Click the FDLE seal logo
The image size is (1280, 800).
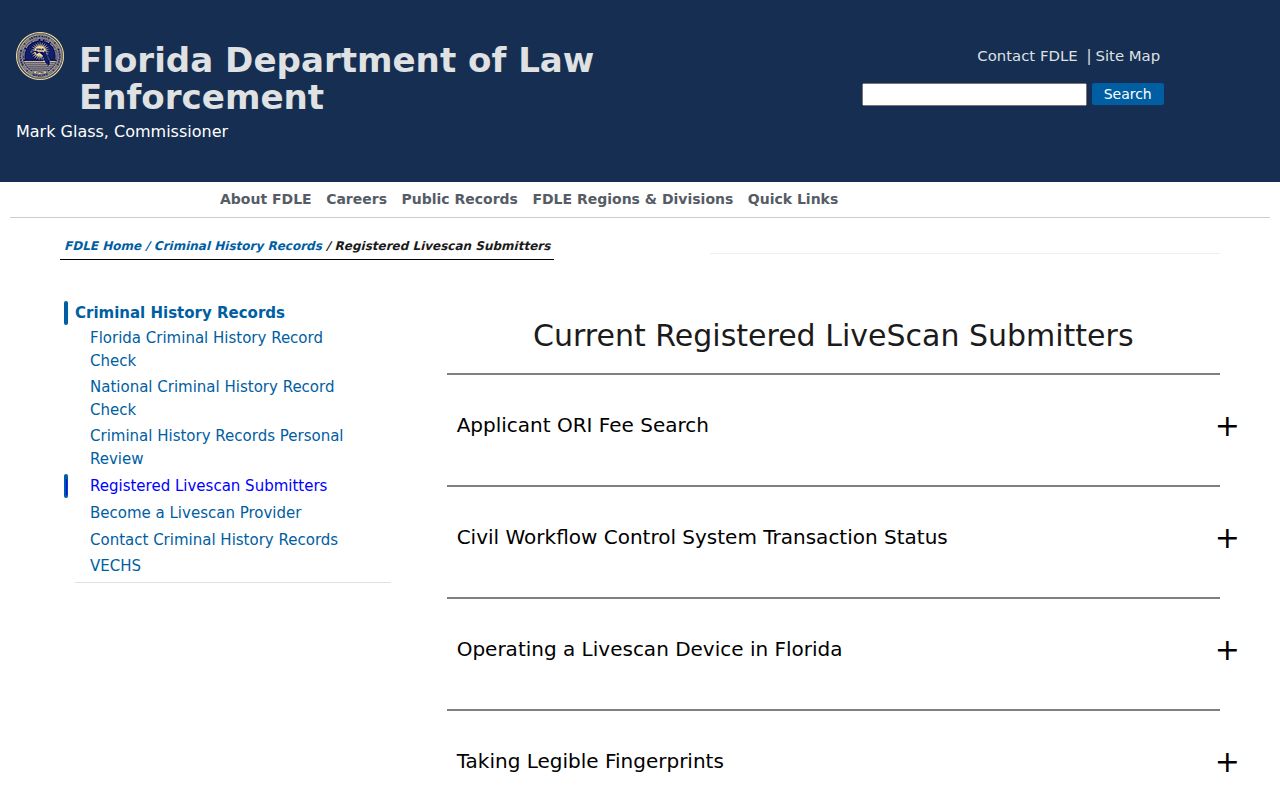(40, 56)
